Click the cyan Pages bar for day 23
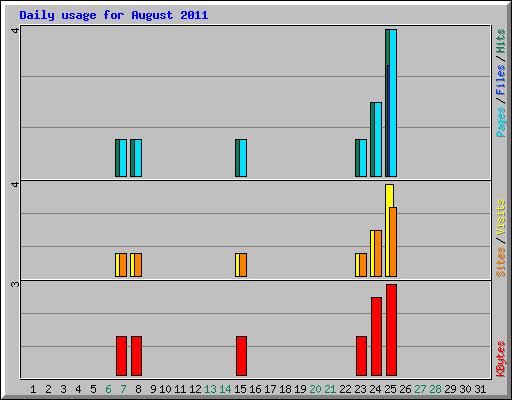Image resolution: width=512 pixels, height=400 pixels. coord(363,158)
